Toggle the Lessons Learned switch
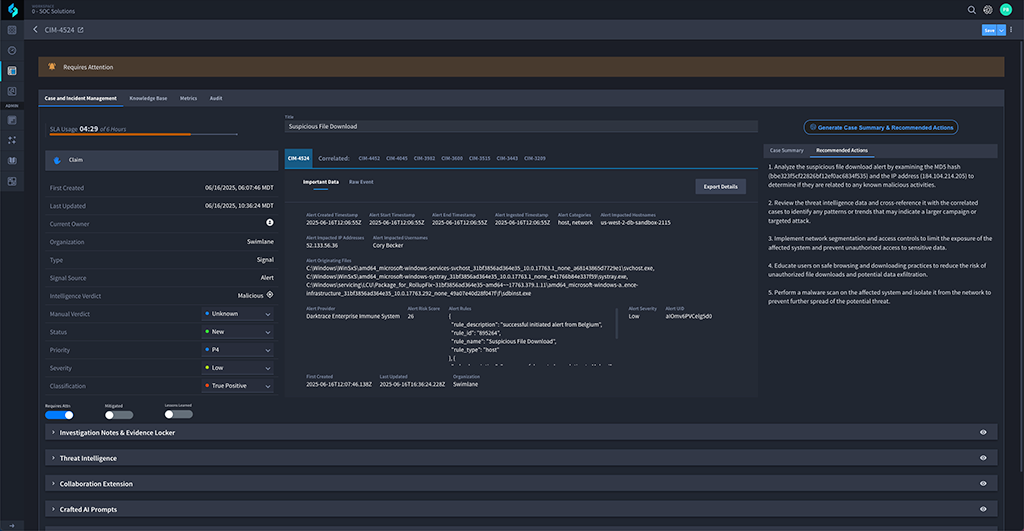Image resolution: width=1024 pixels, height=531 pixels. click(x=178, y=414)
